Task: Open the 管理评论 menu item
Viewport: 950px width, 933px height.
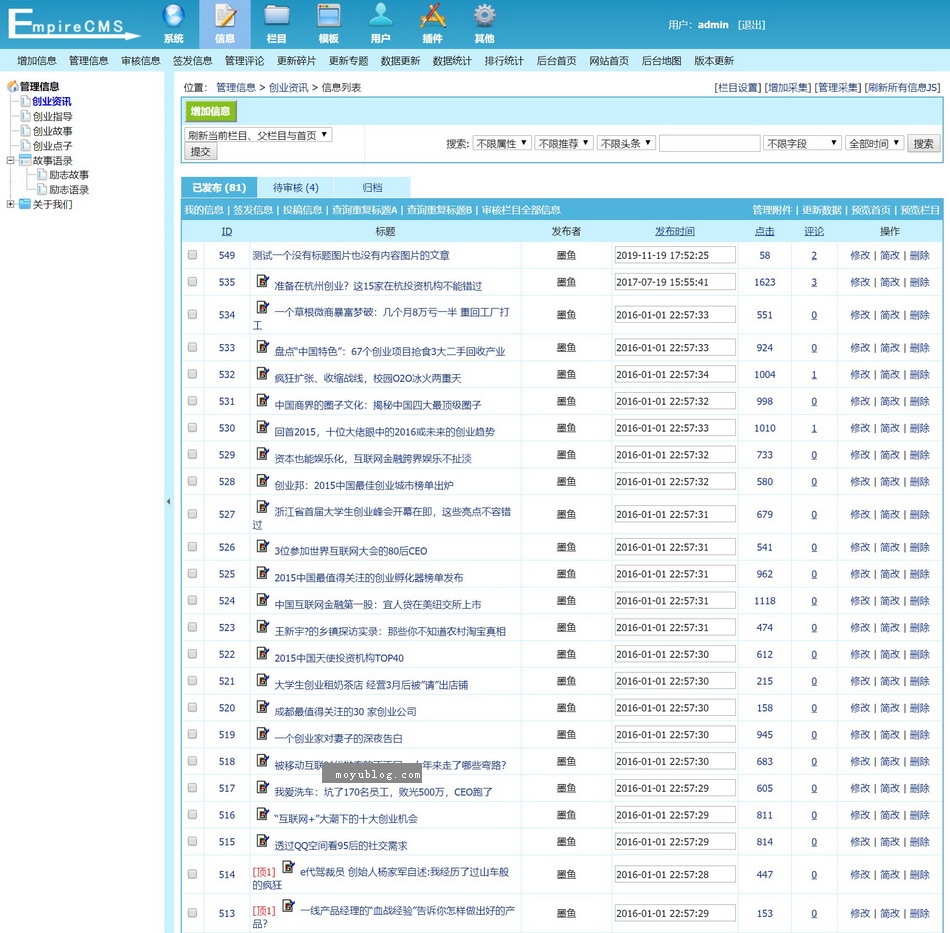Action: [x=244, y=61]
